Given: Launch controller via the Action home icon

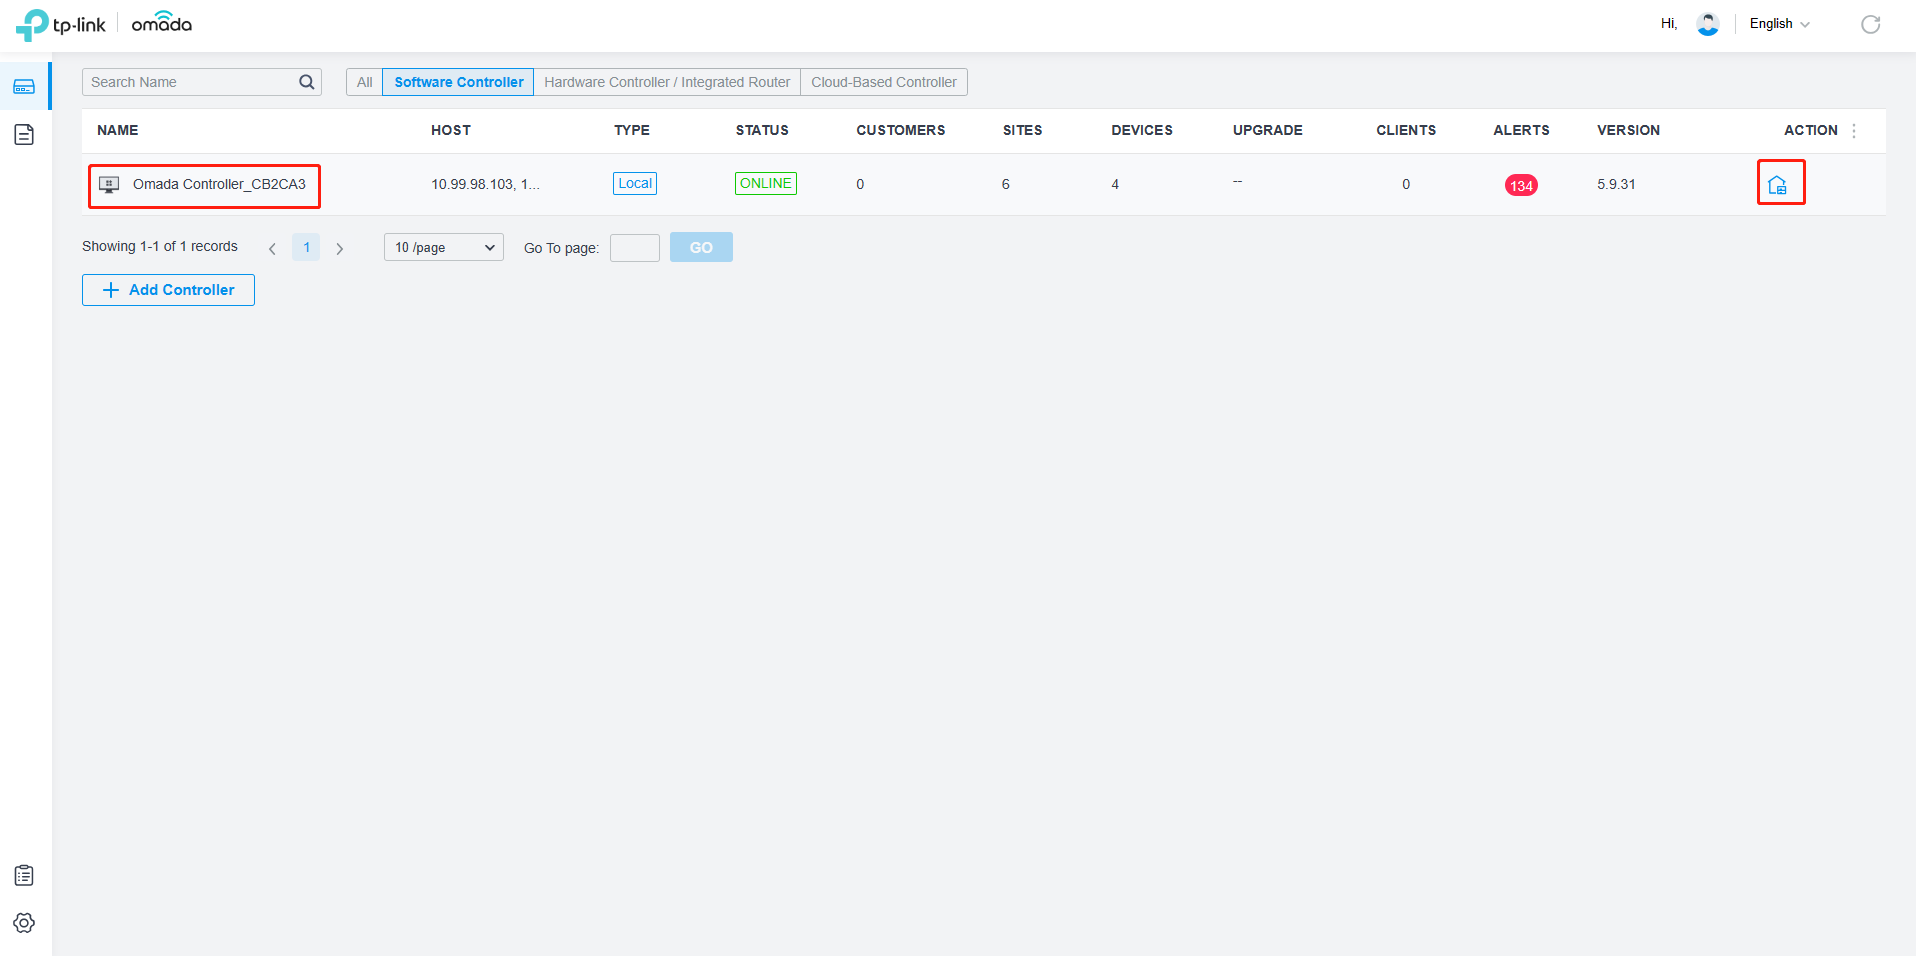Looking at the screenshot, I should pos(1777,185).
